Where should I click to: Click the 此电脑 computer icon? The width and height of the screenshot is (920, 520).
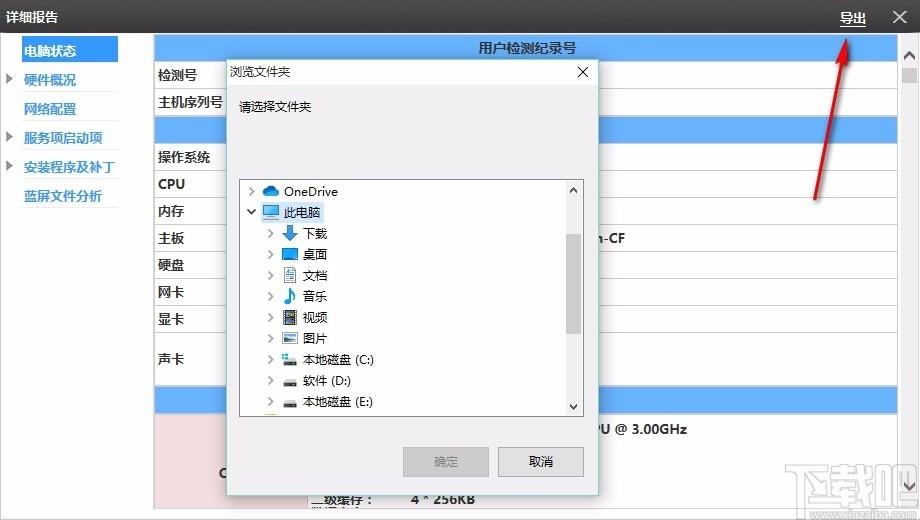click(x=270, y=212)
